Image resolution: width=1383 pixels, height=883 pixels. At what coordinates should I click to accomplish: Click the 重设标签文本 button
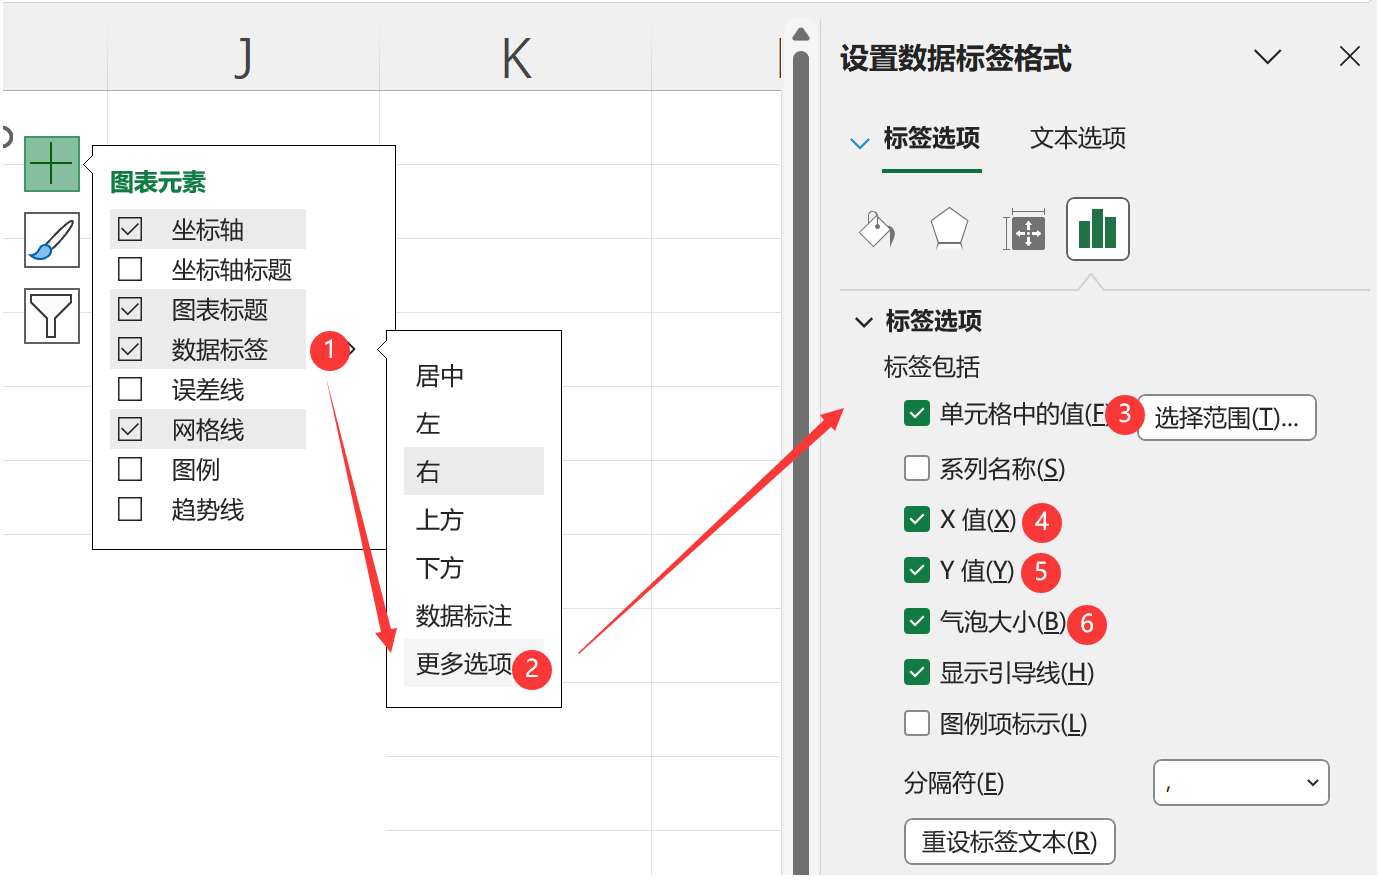(x=1008, y=842)
